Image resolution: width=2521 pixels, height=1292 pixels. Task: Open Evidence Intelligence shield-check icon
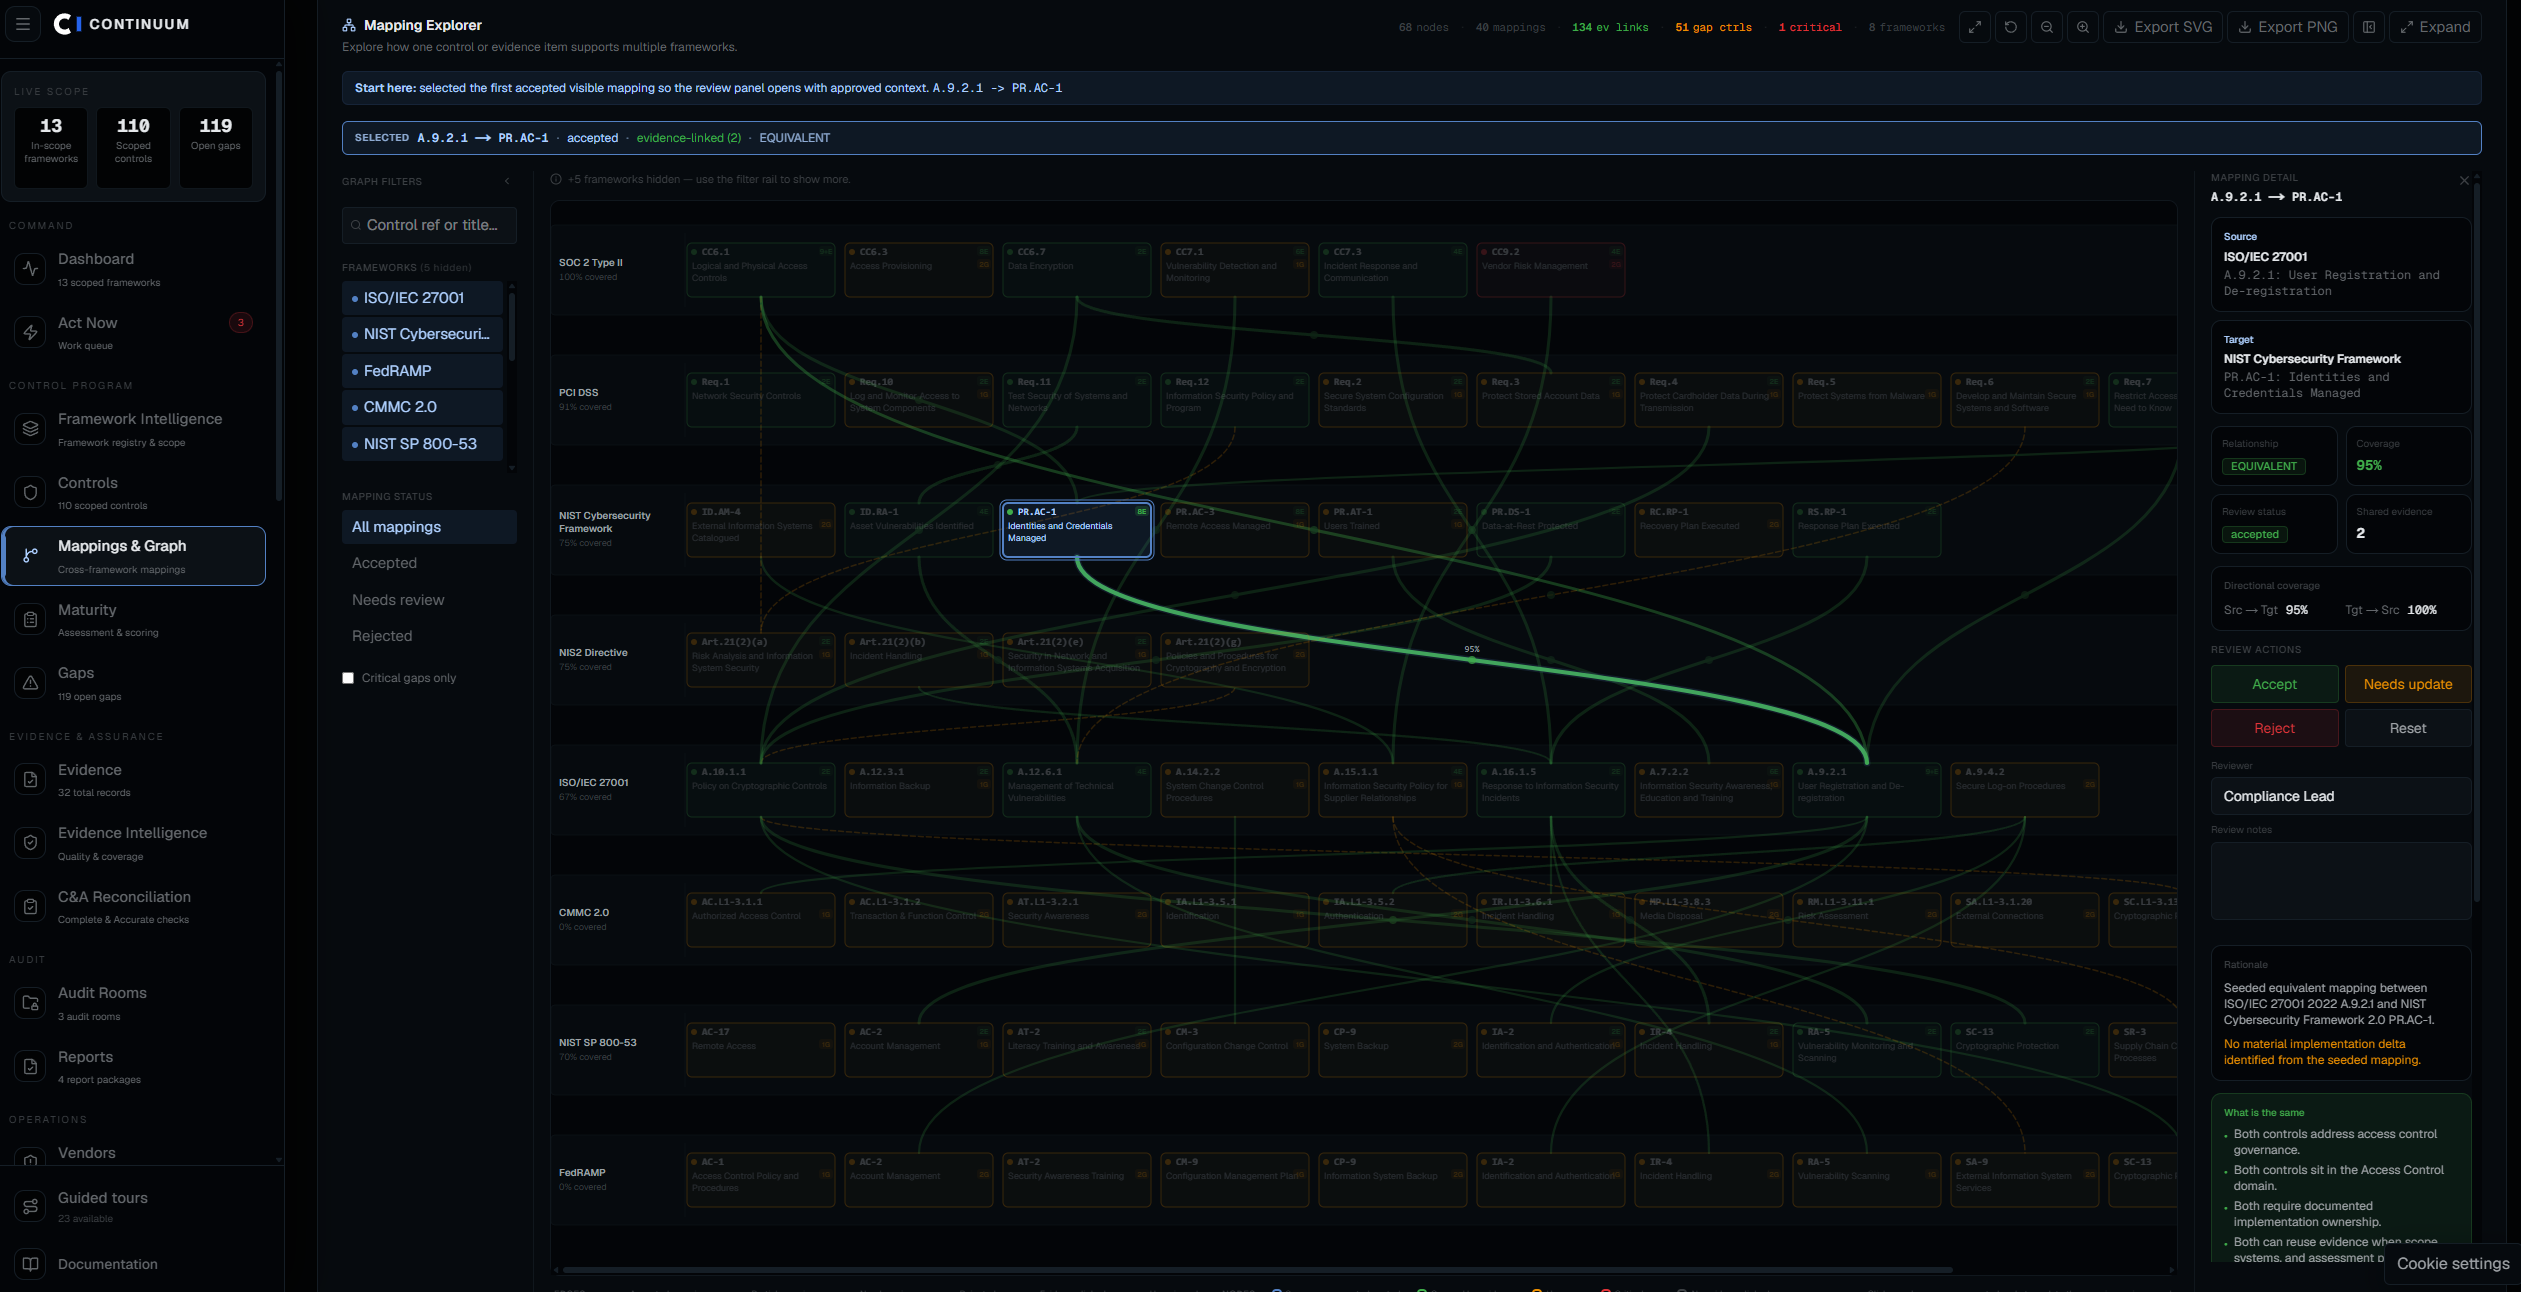click(x=31, y=843)
